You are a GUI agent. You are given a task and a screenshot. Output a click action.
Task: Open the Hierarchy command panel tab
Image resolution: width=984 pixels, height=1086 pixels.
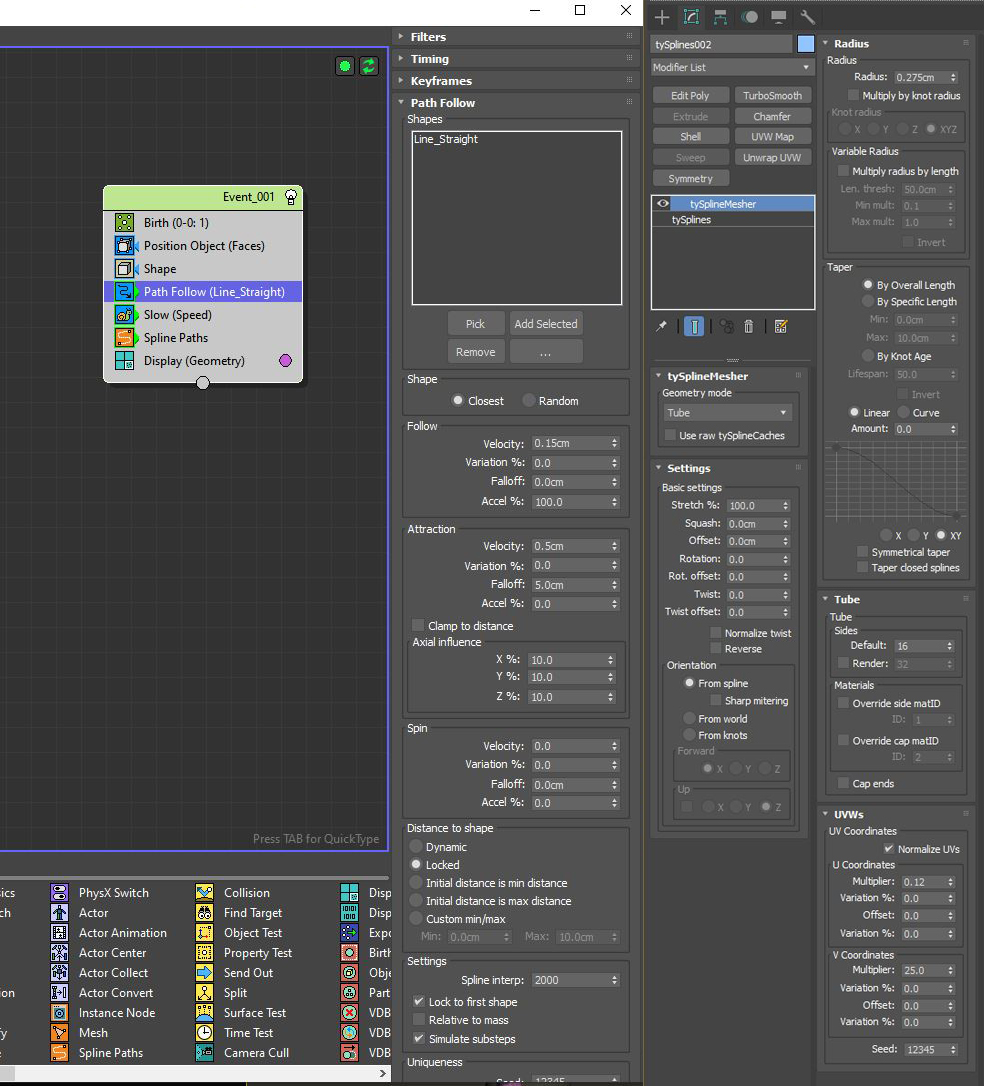pyautogui.click(x=720, y=17)
